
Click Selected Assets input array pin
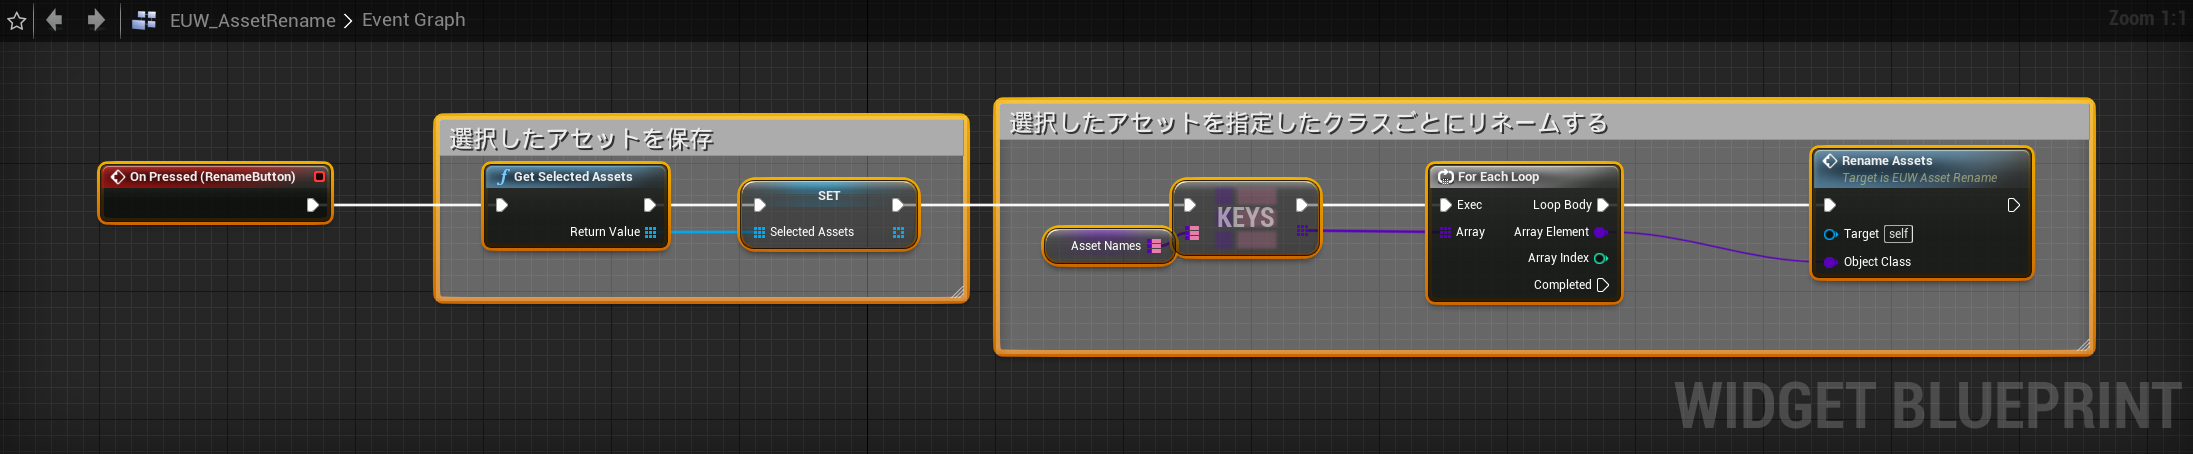pos(759,232)
